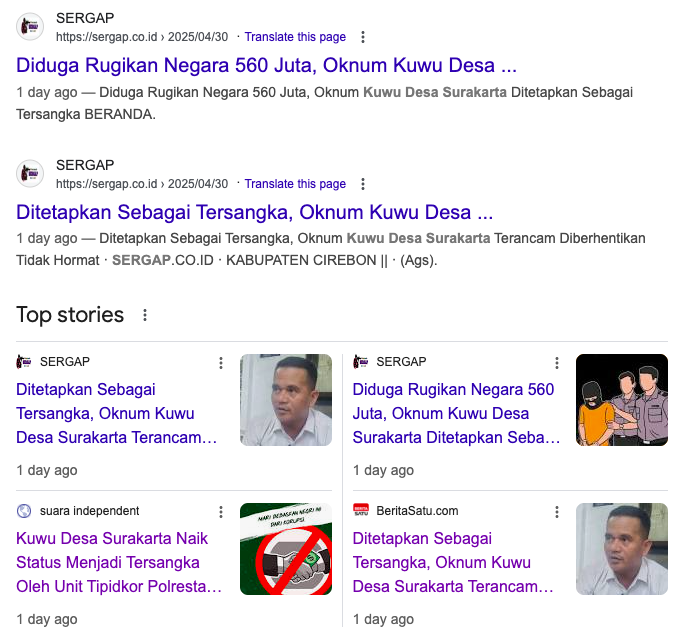Open SERGAP top story 'Diduga Rugikan Negara 560 Juta'

456,413
